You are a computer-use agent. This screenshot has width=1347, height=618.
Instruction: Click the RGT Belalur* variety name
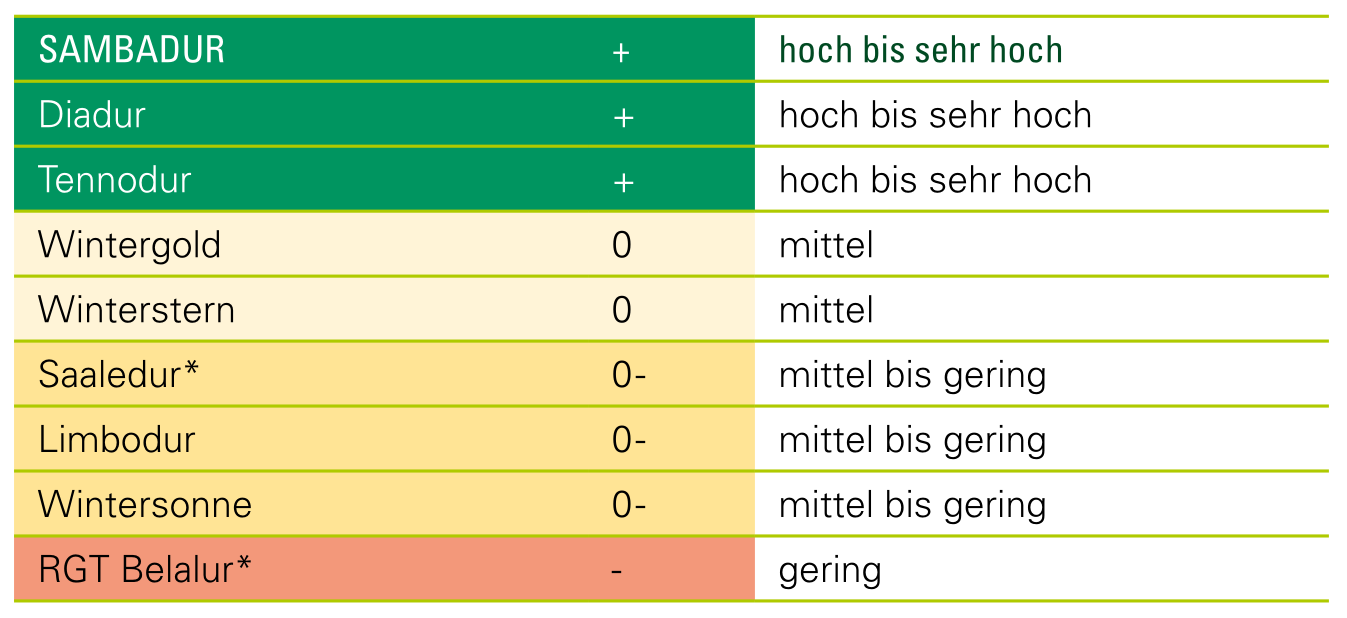[144, 570]
